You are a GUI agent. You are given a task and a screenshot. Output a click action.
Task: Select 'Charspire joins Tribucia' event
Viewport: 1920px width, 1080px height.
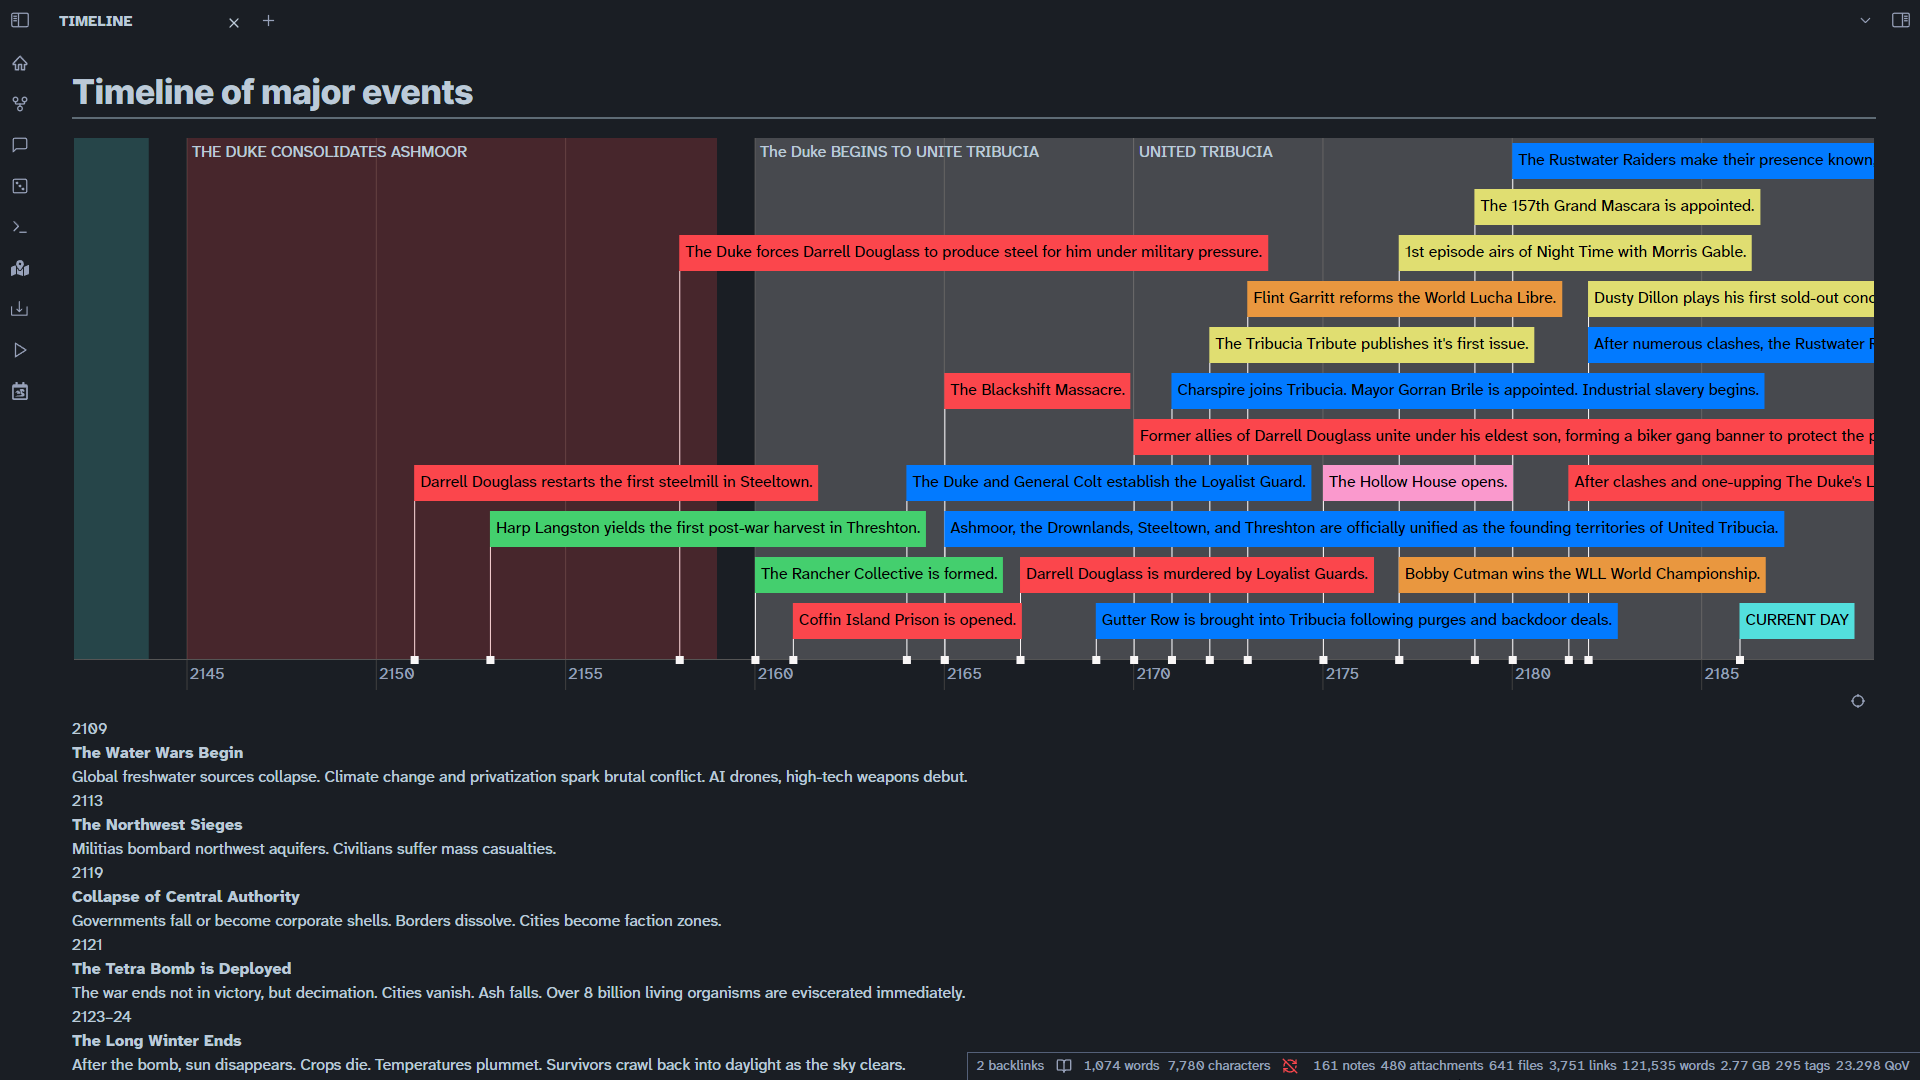(1467, 390)
